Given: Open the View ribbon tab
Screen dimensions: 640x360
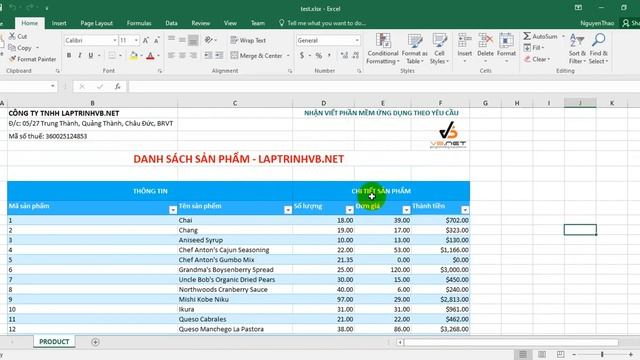Looking at the screenshot, I should (x=230, y=23).
